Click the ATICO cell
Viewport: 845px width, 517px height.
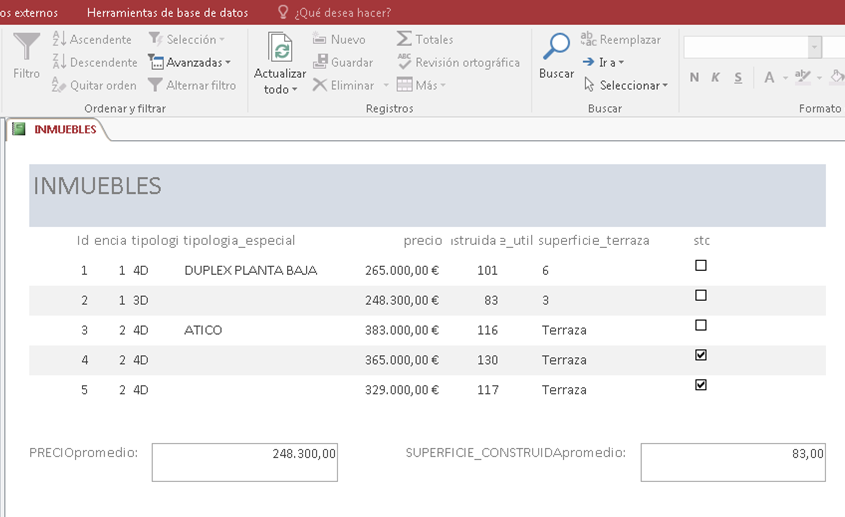tap(203, 330)
